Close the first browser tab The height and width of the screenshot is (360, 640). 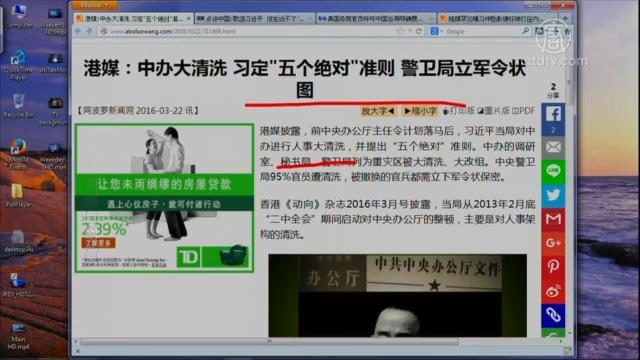188,19
